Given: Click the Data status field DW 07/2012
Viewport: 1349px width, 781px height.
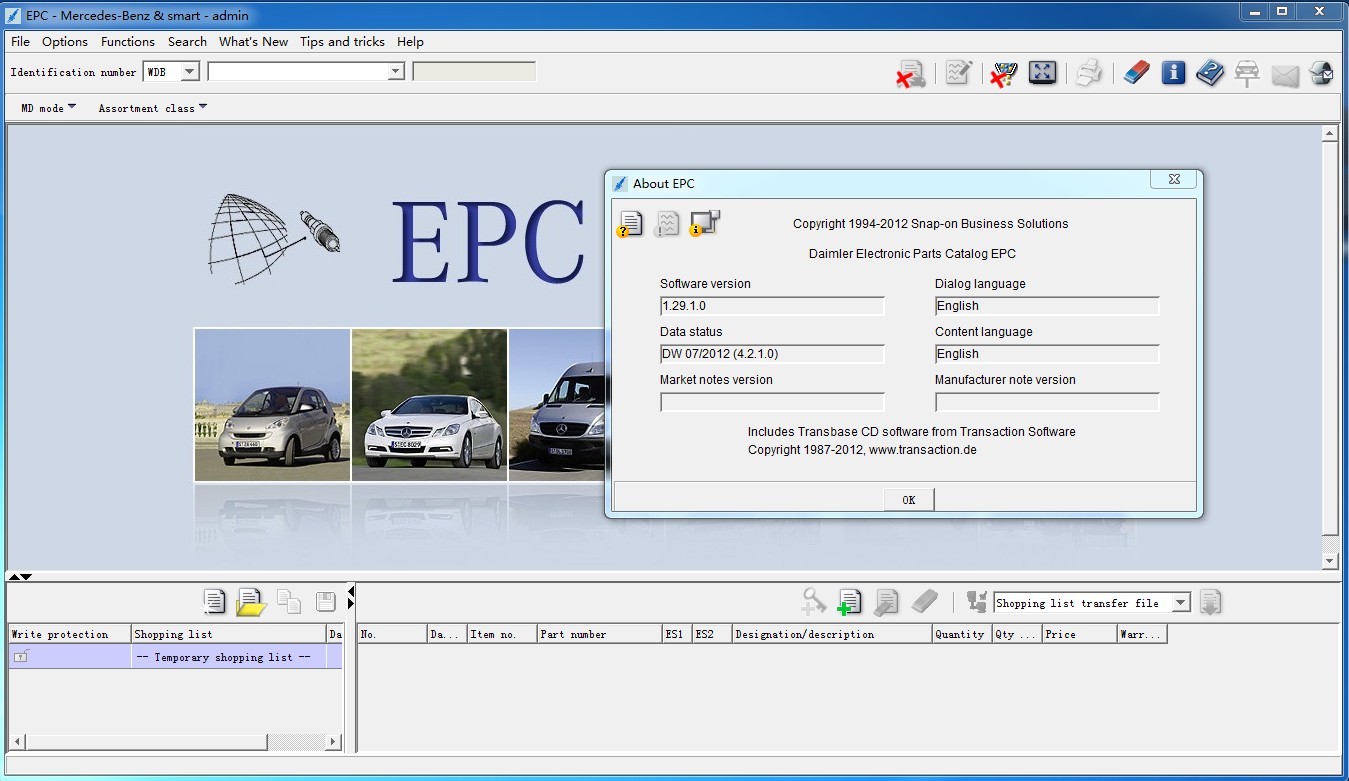Looking at the screenshot, I should click(772, 354).
